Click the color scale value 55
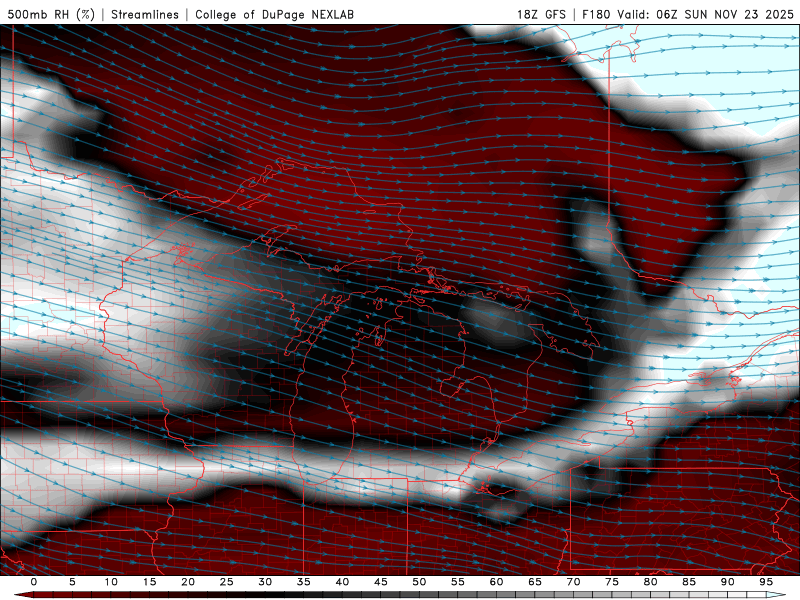The width and height of the screenshot is (800, 600). click(x=458, y=582)
